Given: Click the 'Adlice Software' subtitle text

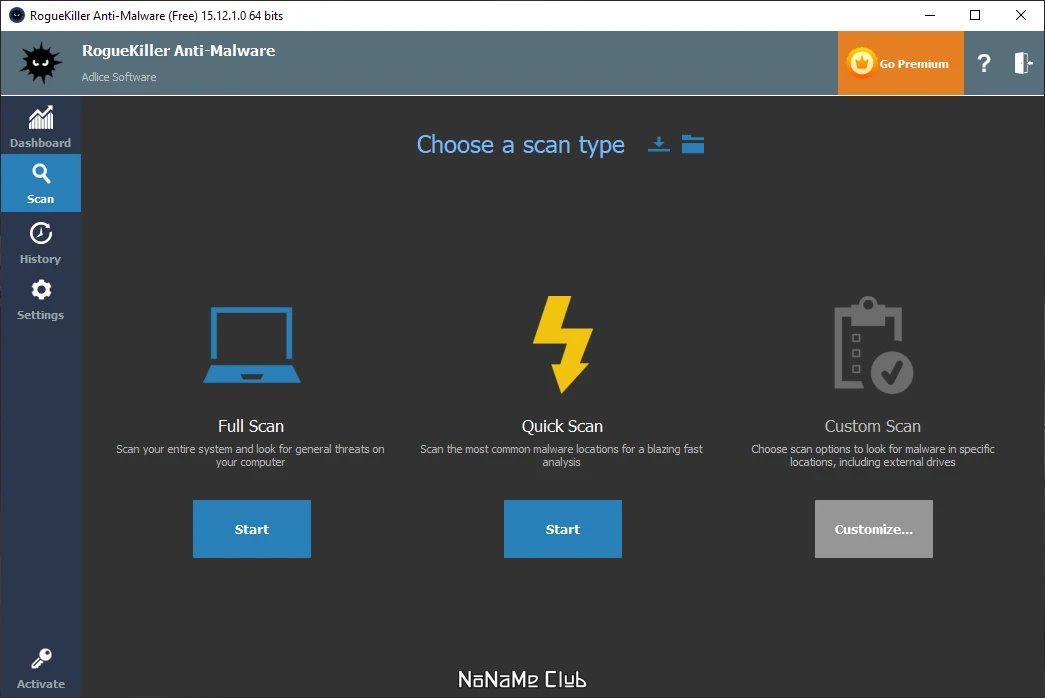Looking at the screenshot, I should point(119,77).
